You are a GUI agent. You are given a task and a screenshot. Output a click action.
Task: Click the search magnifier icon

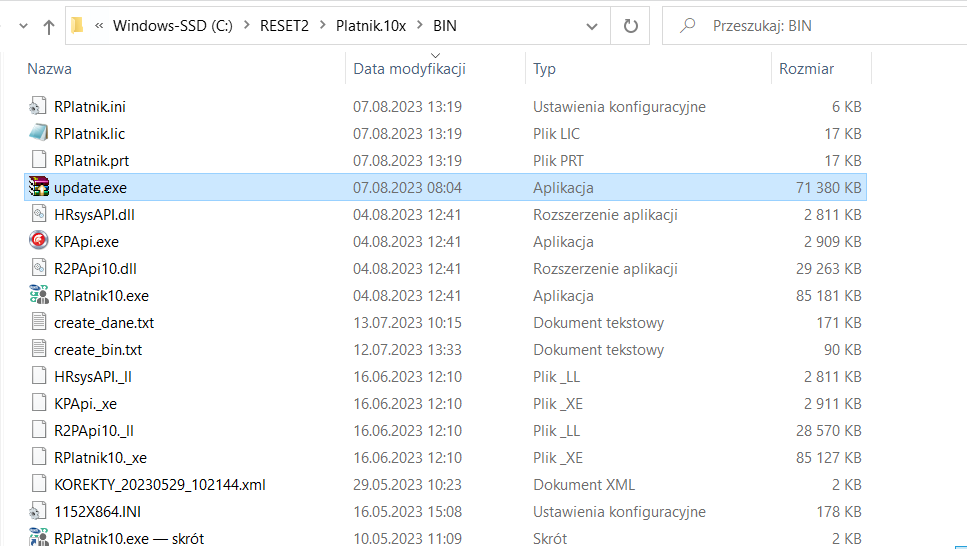pyautogui.click(x=686, y=25)
